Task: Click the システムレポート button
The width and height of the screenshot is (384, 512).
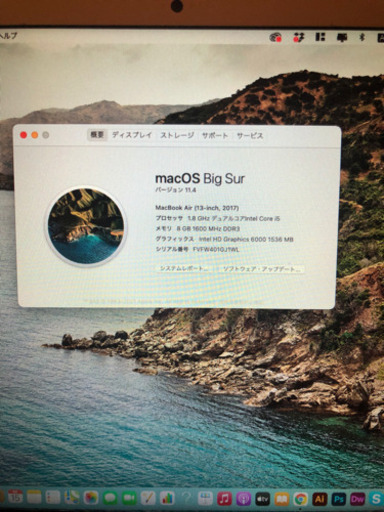Action: (184, 268)
